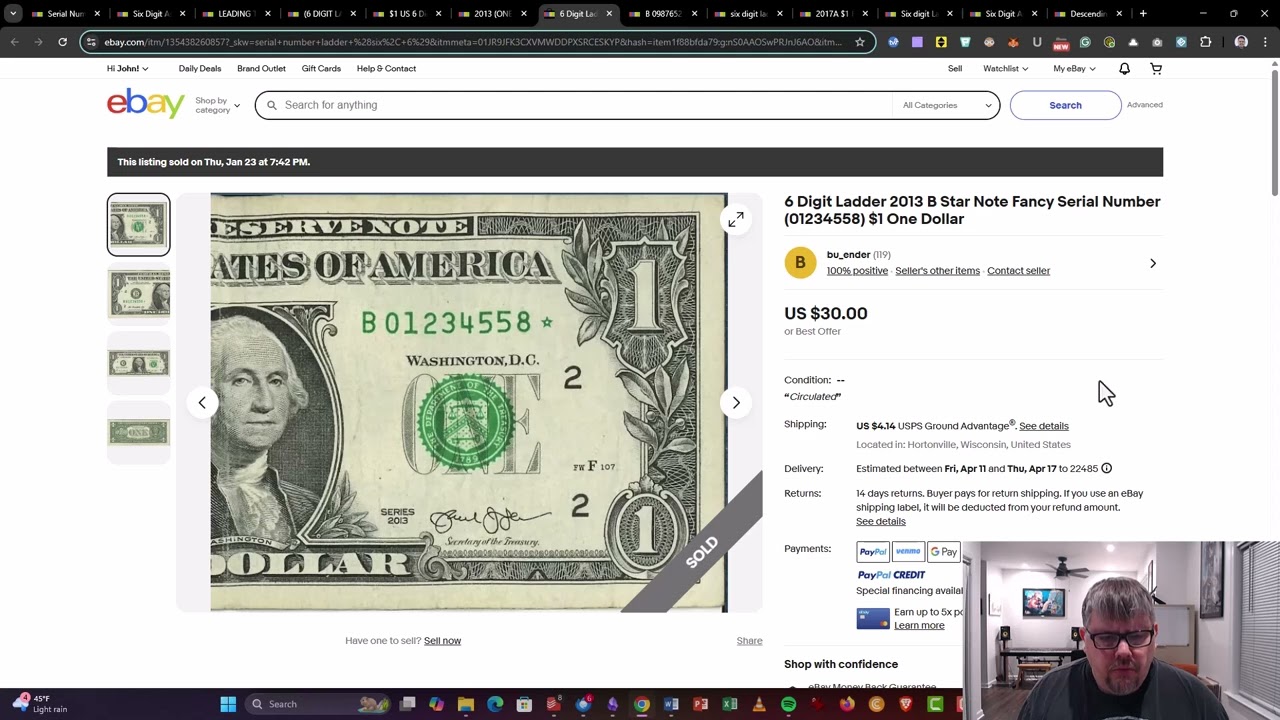The height and width of the screenshot is (720, 1280).
Task: Select fourth thumbnail of bill back
Action: point(139,433)
